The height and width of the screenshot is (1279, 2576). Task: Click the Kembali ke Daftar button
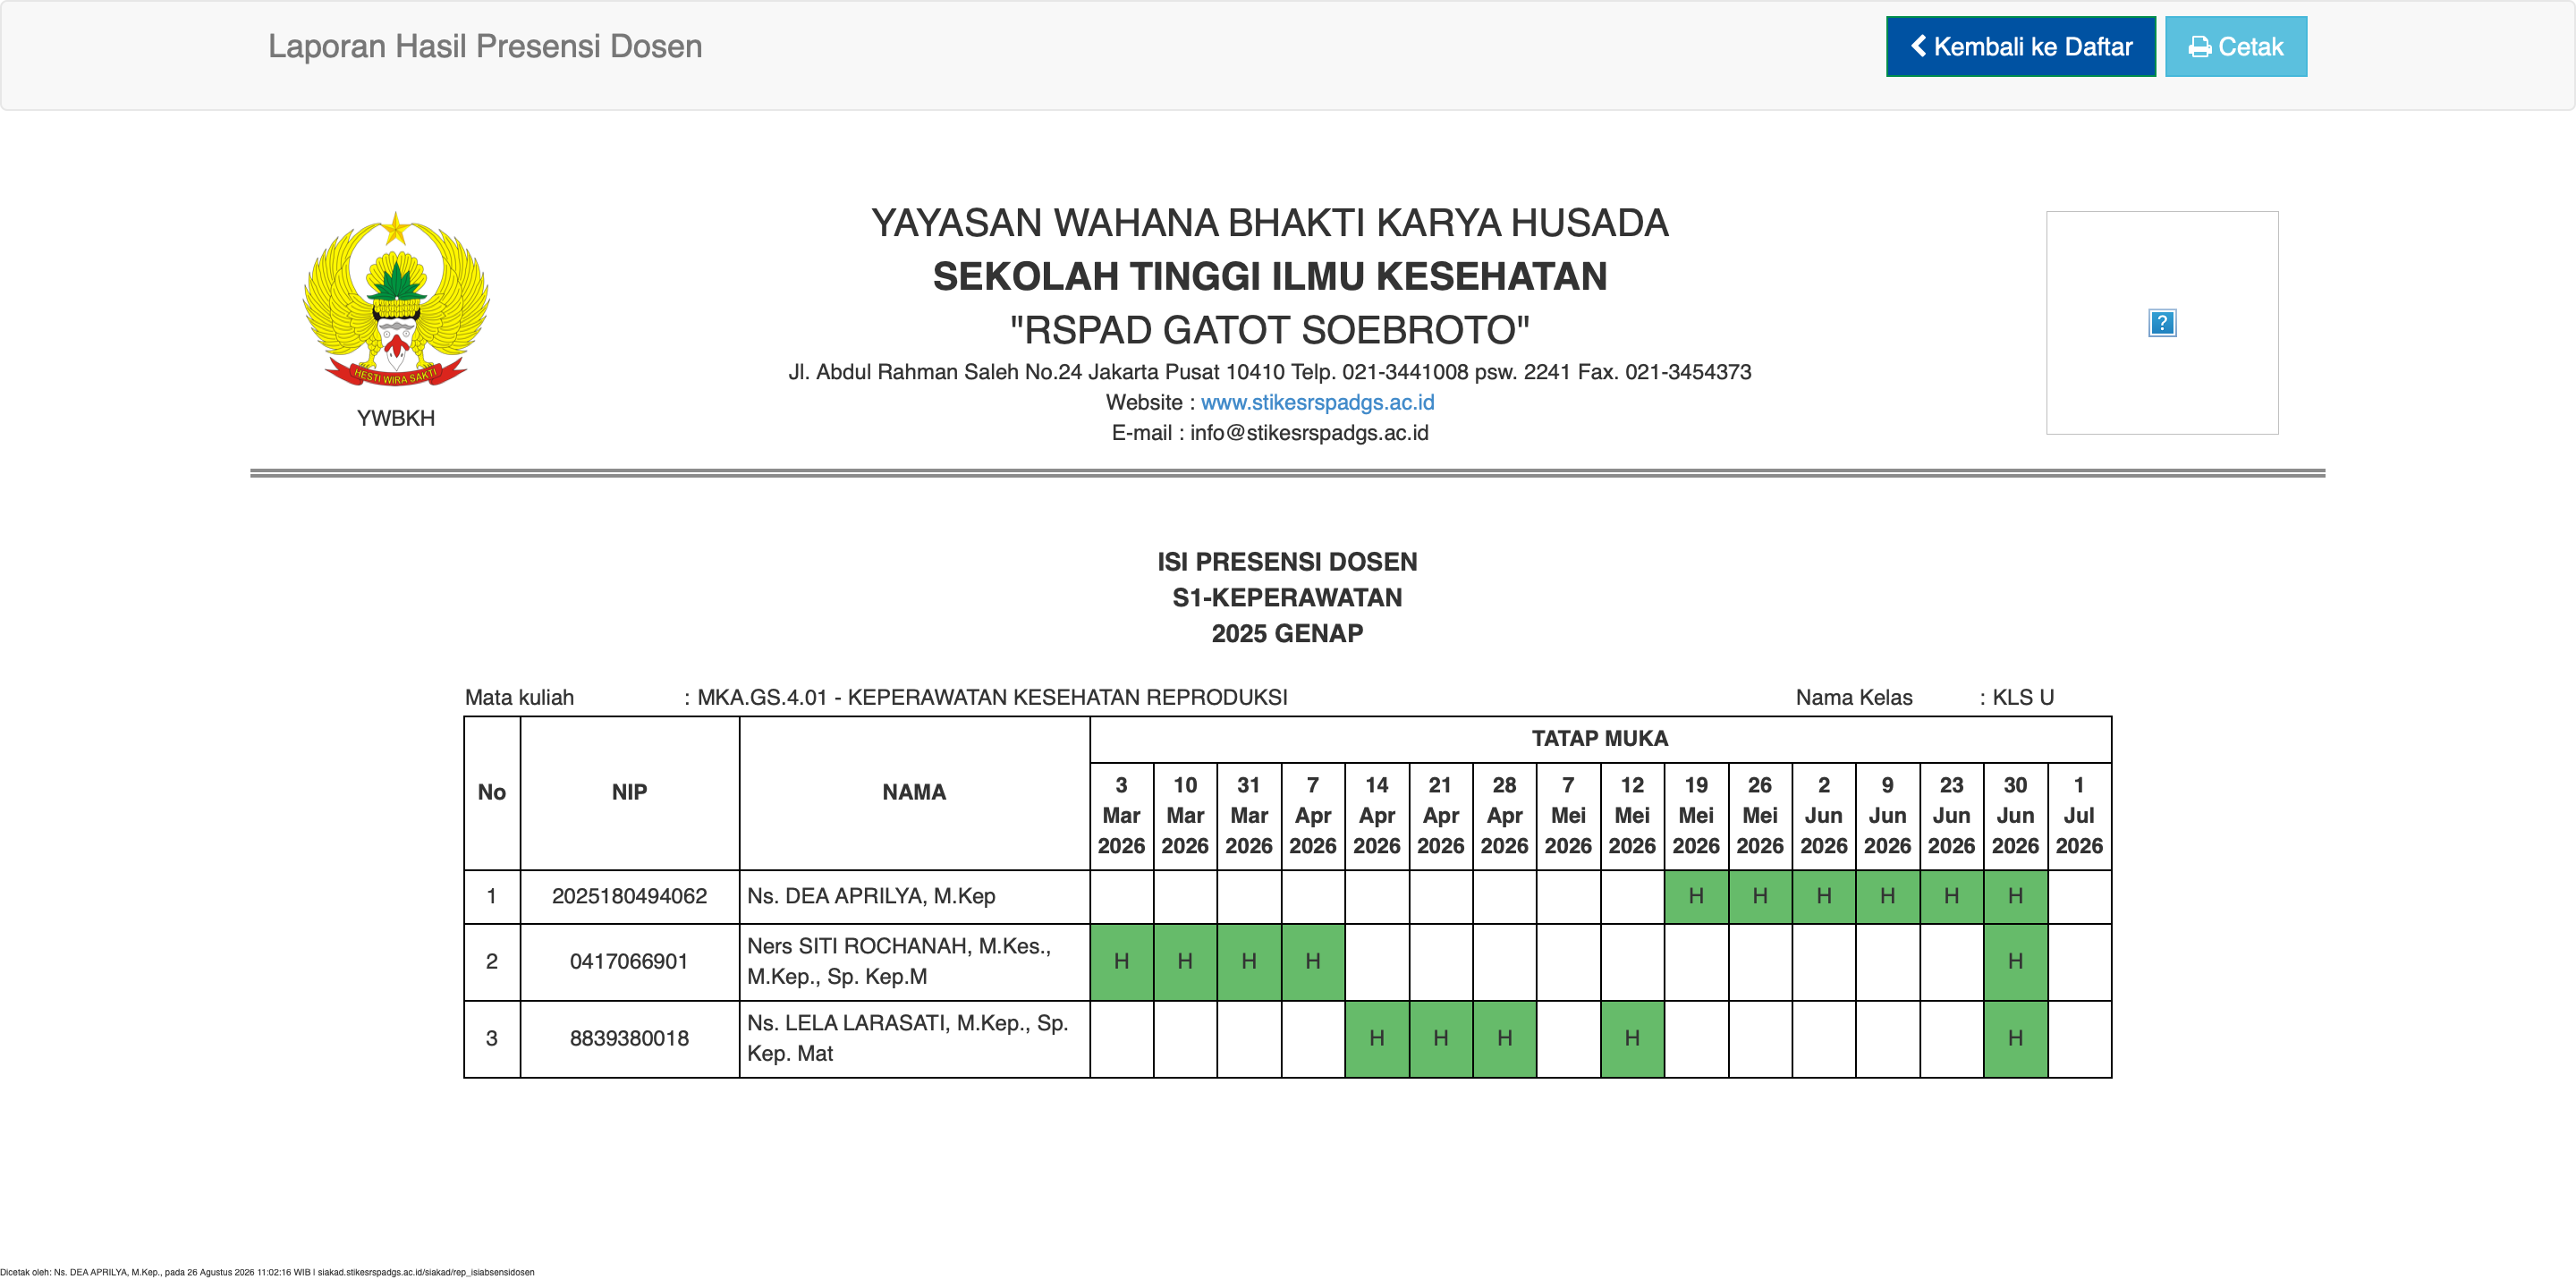(x=2020, y=46)
